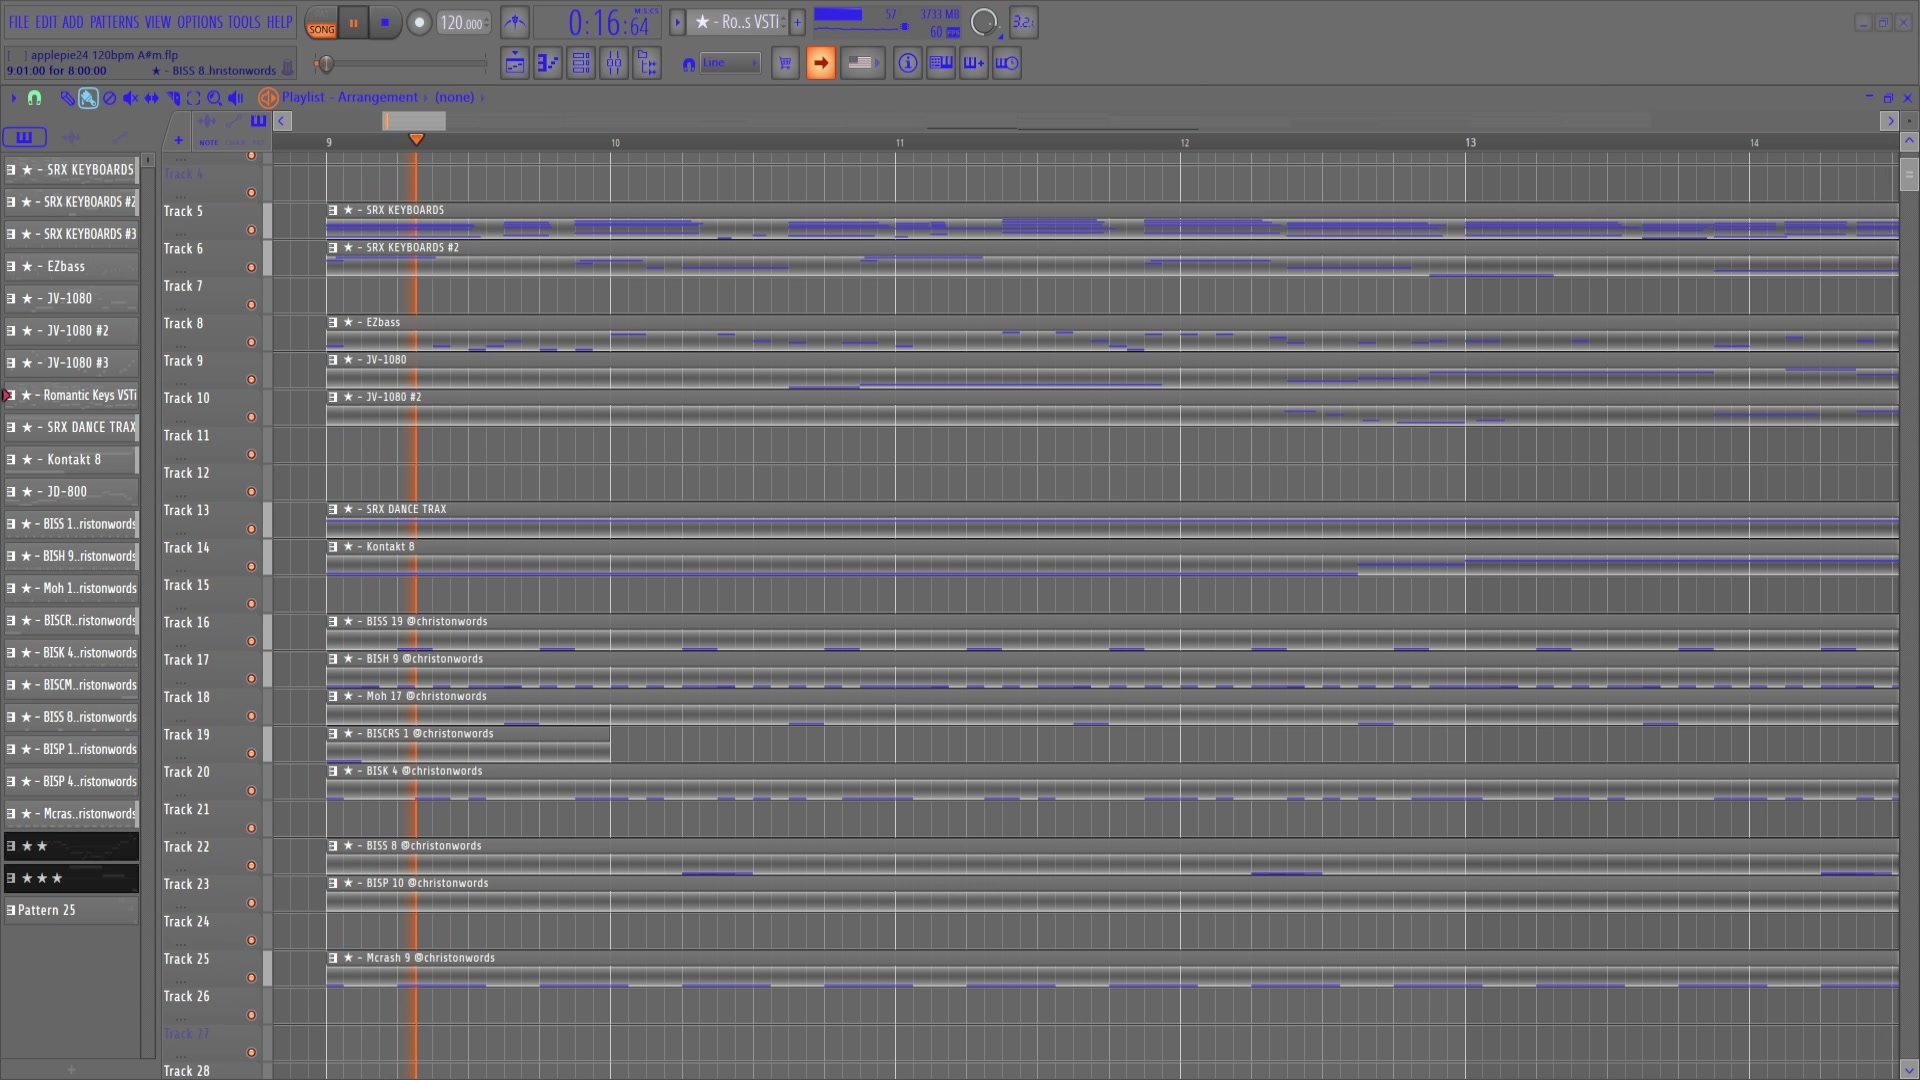Open the piano keys plus toolbar button
This screenshot has height=1080, width=1920.
973,64
